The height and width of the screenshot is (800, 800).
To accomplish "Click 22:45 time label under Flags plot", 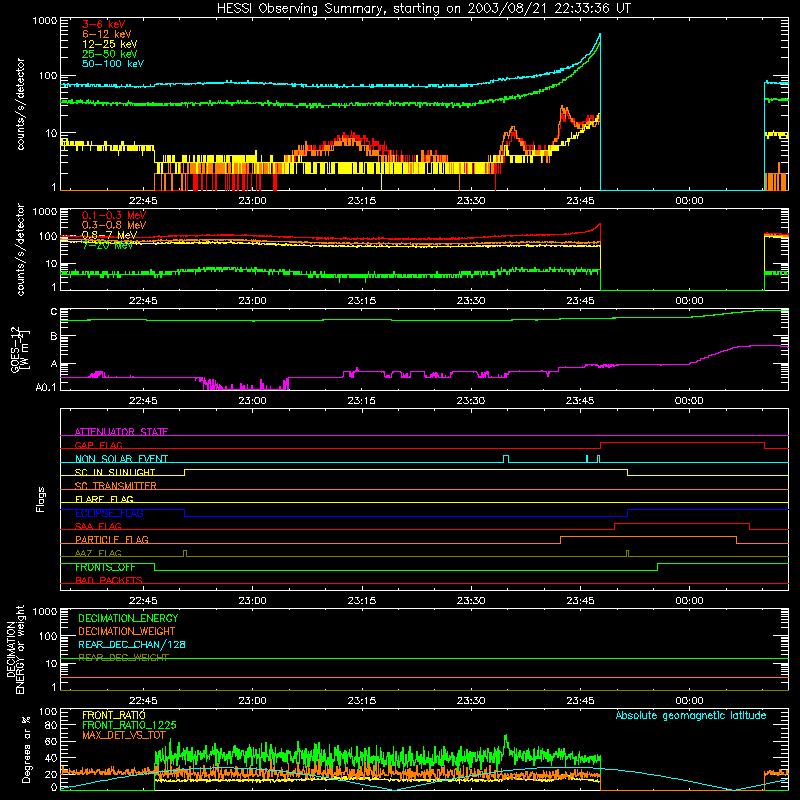I will pos(143,601).
